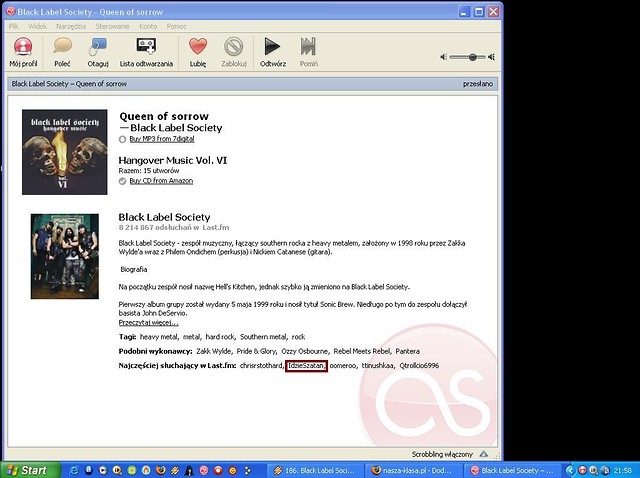640x478 pixels.
Task: Open similar artist Pride & Glory
Action: click(256, 351)
